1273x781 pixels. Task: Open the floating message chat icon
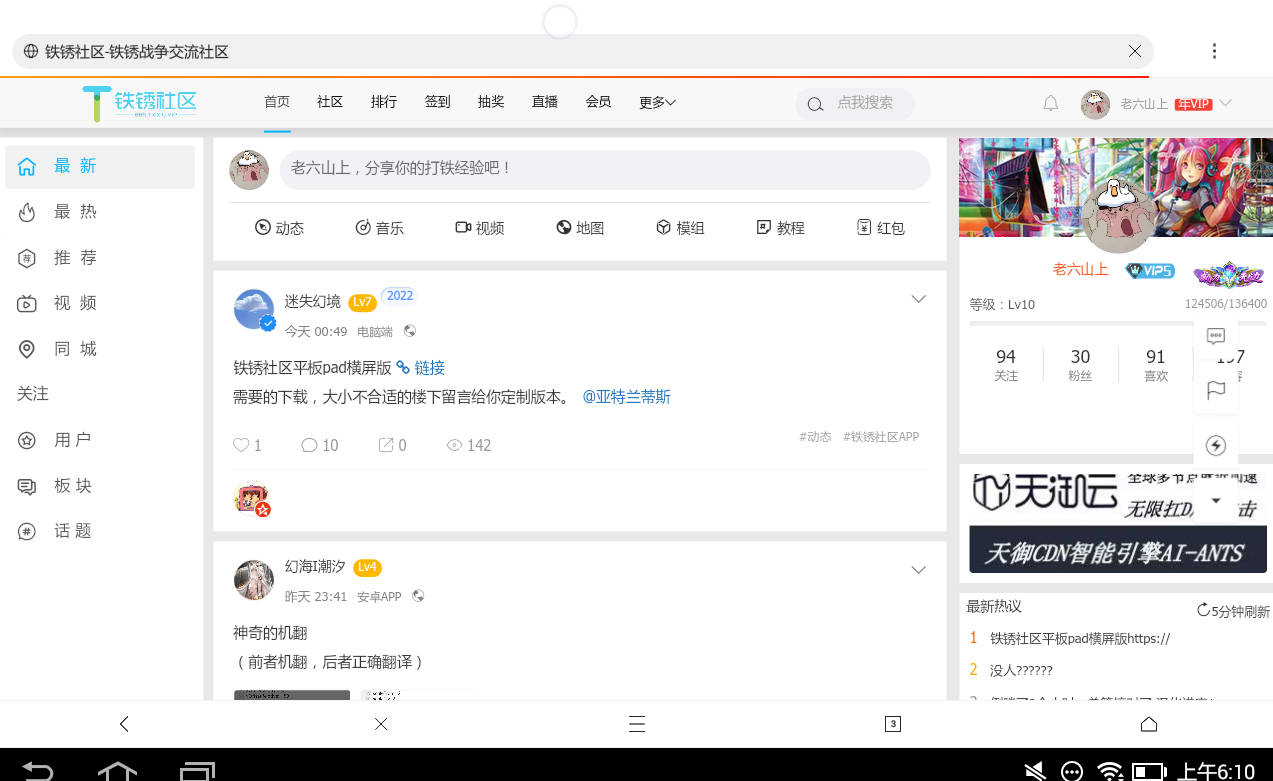1216,336
